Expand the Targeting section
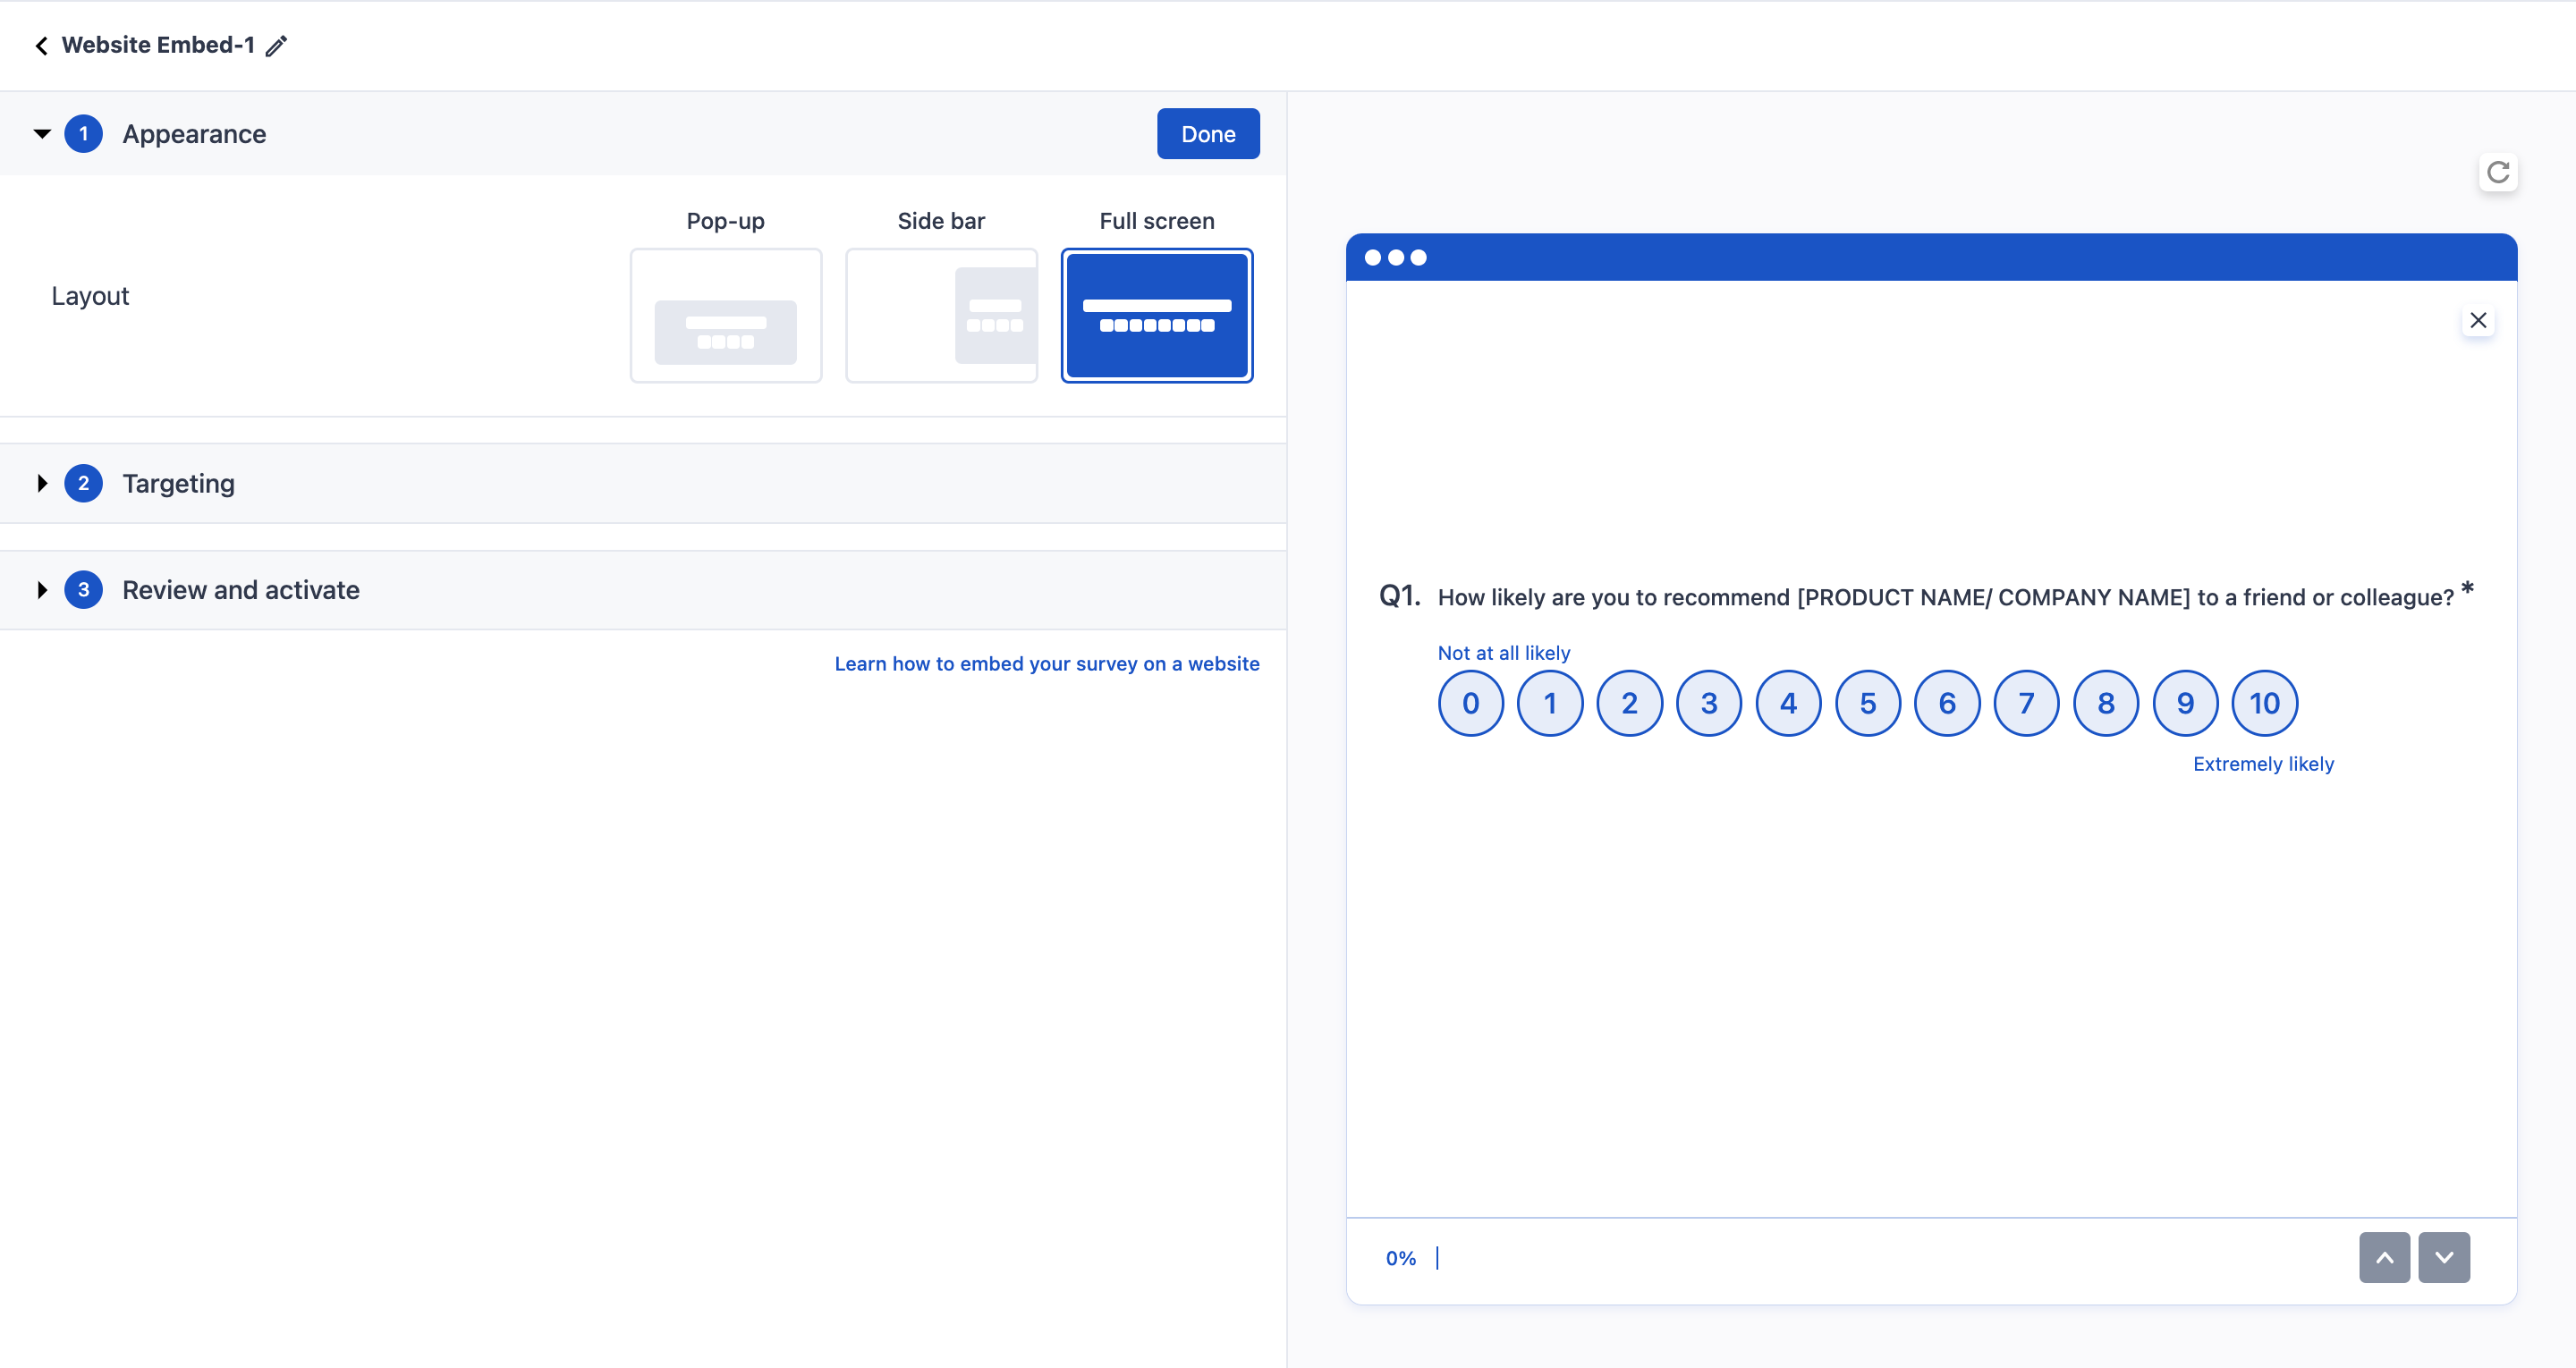2576x1368 pixels. [x=42, y=483]
